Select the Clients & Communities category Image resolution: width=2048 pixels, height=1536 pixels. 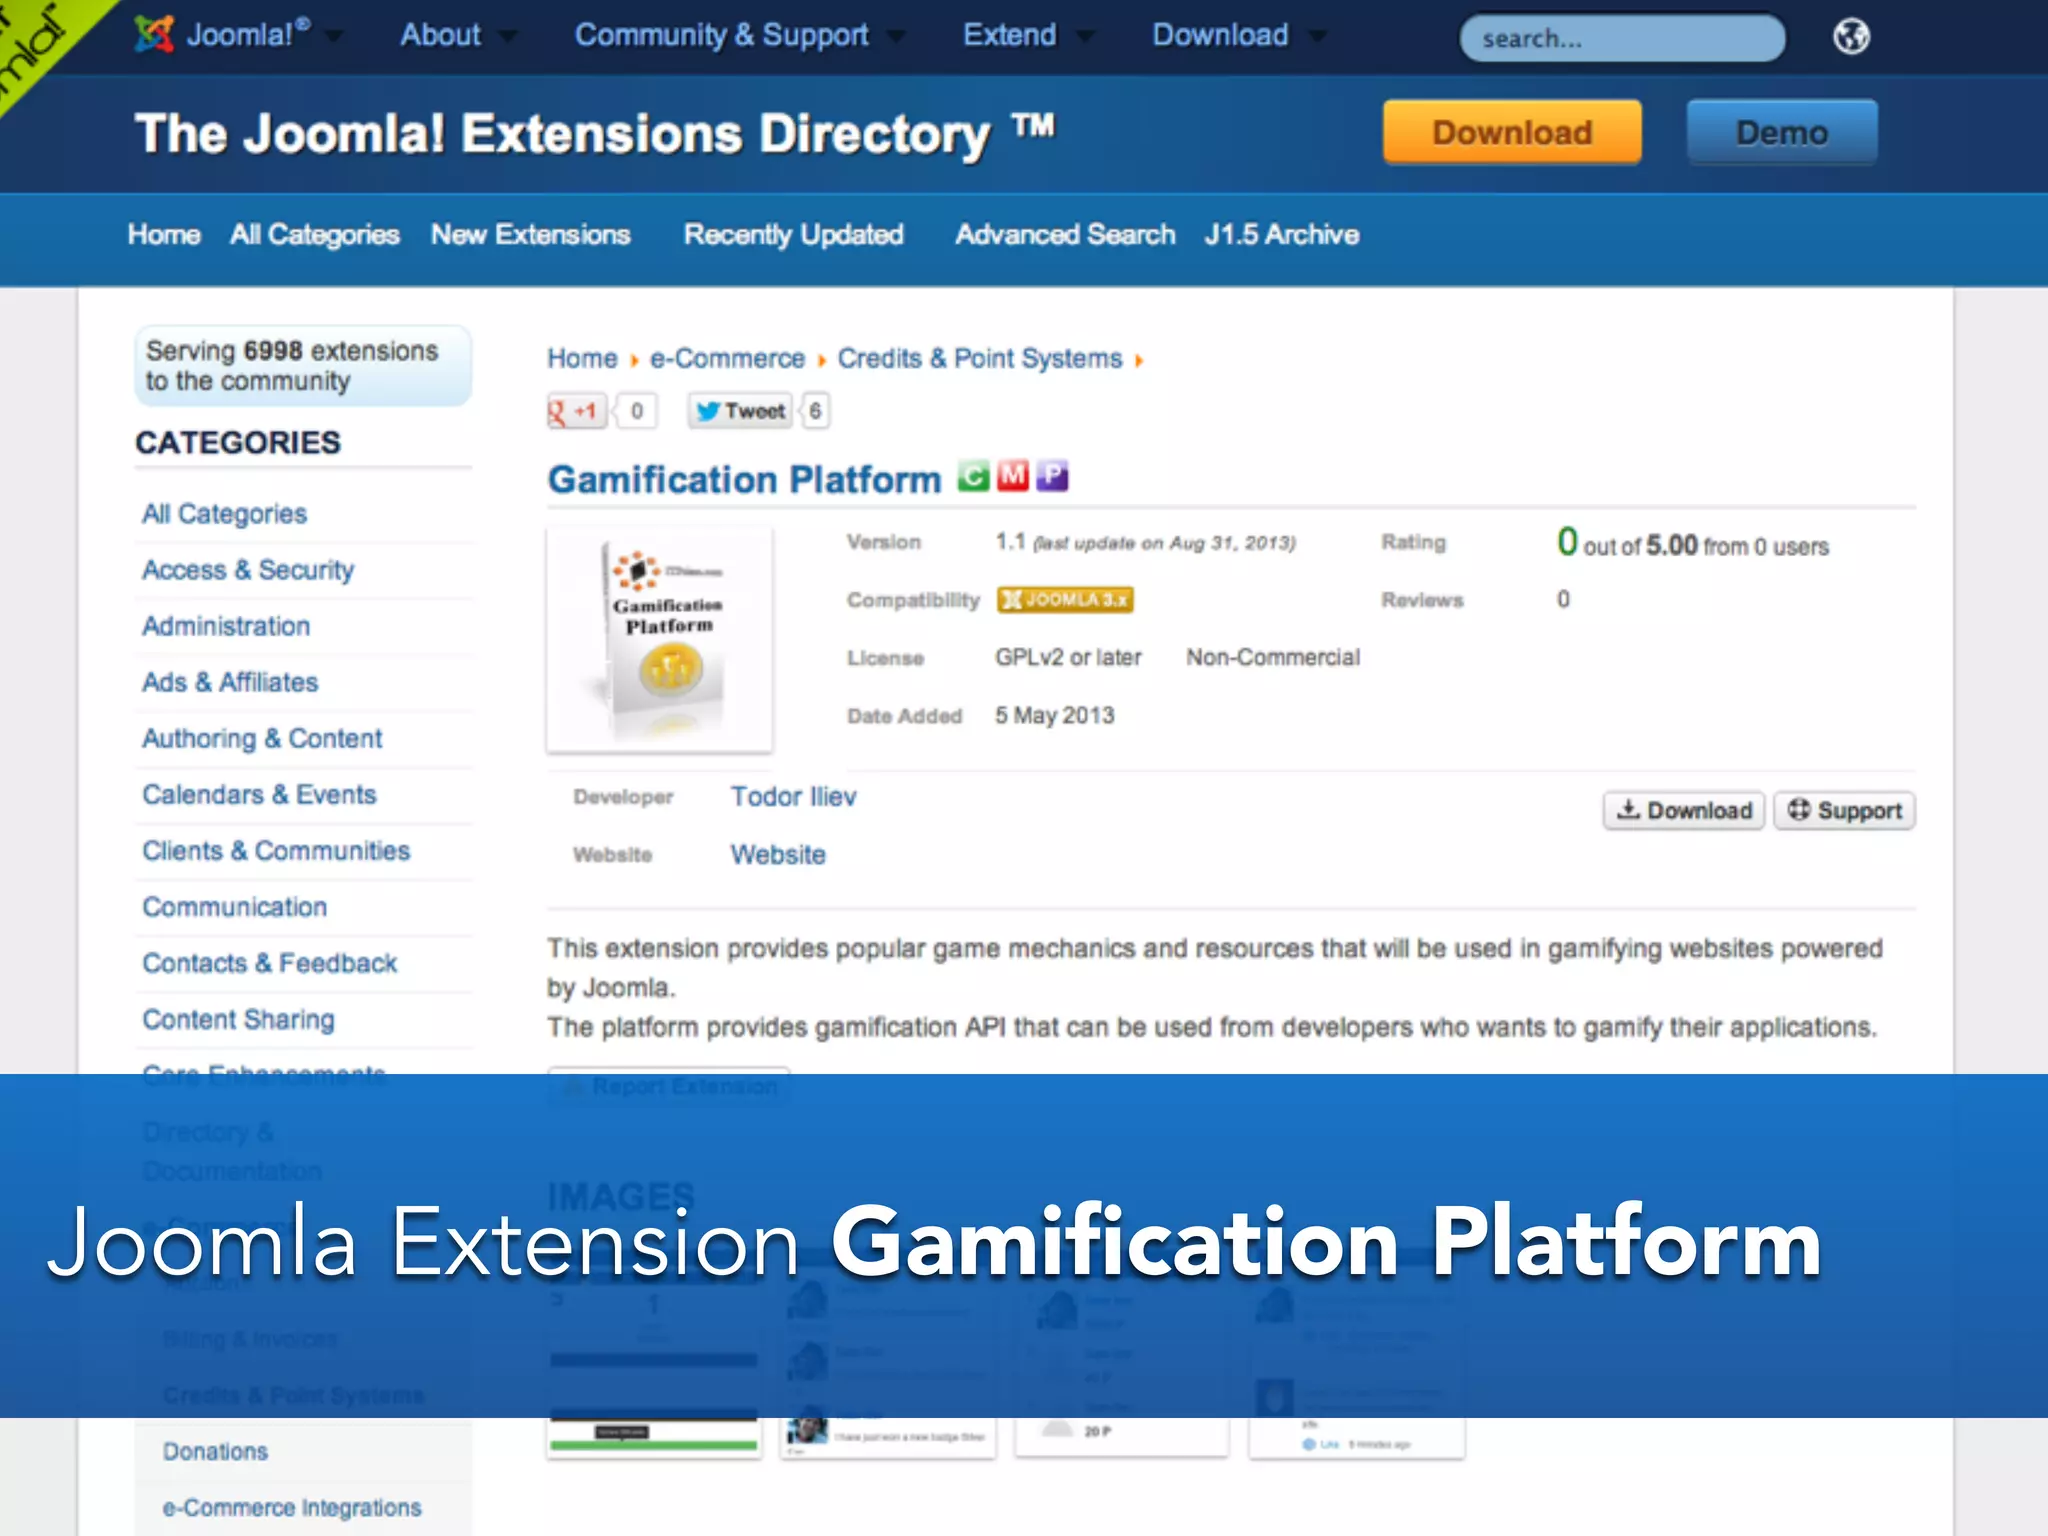click(x=276, y=850)
